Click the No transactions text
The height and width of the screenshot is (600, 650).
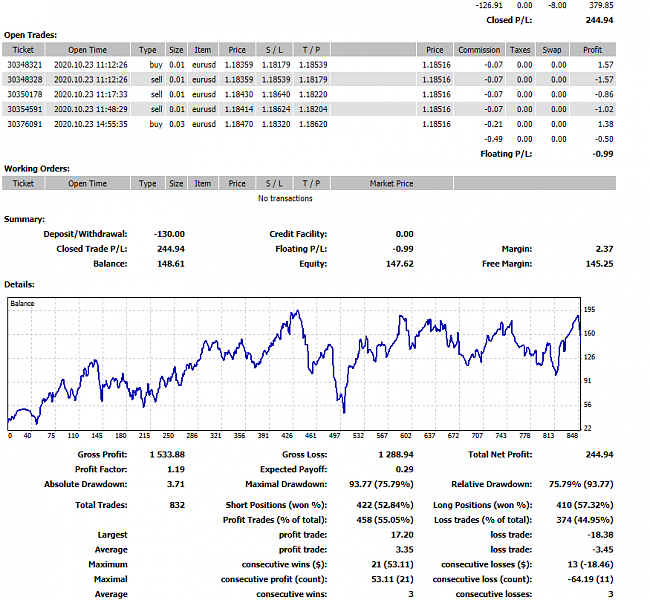coord(285,198)
